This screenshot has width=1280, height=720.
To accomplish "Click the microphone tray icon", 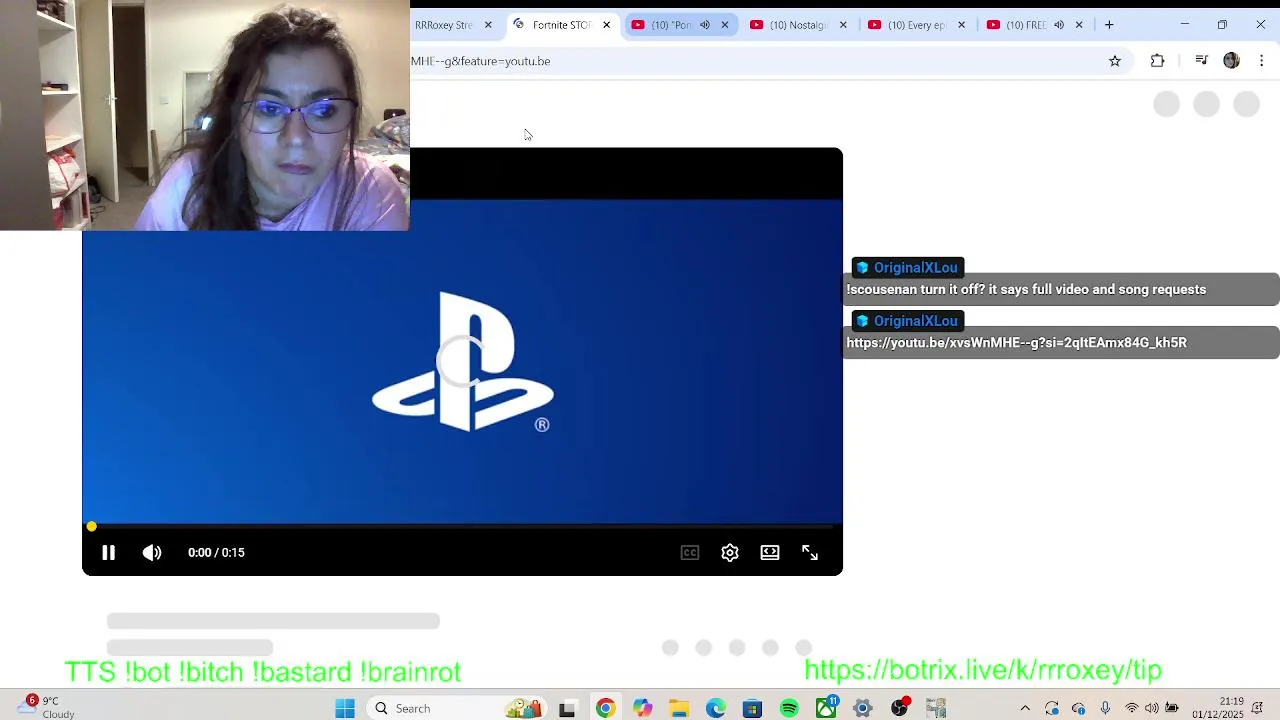I will click(x=1105, y=708).
